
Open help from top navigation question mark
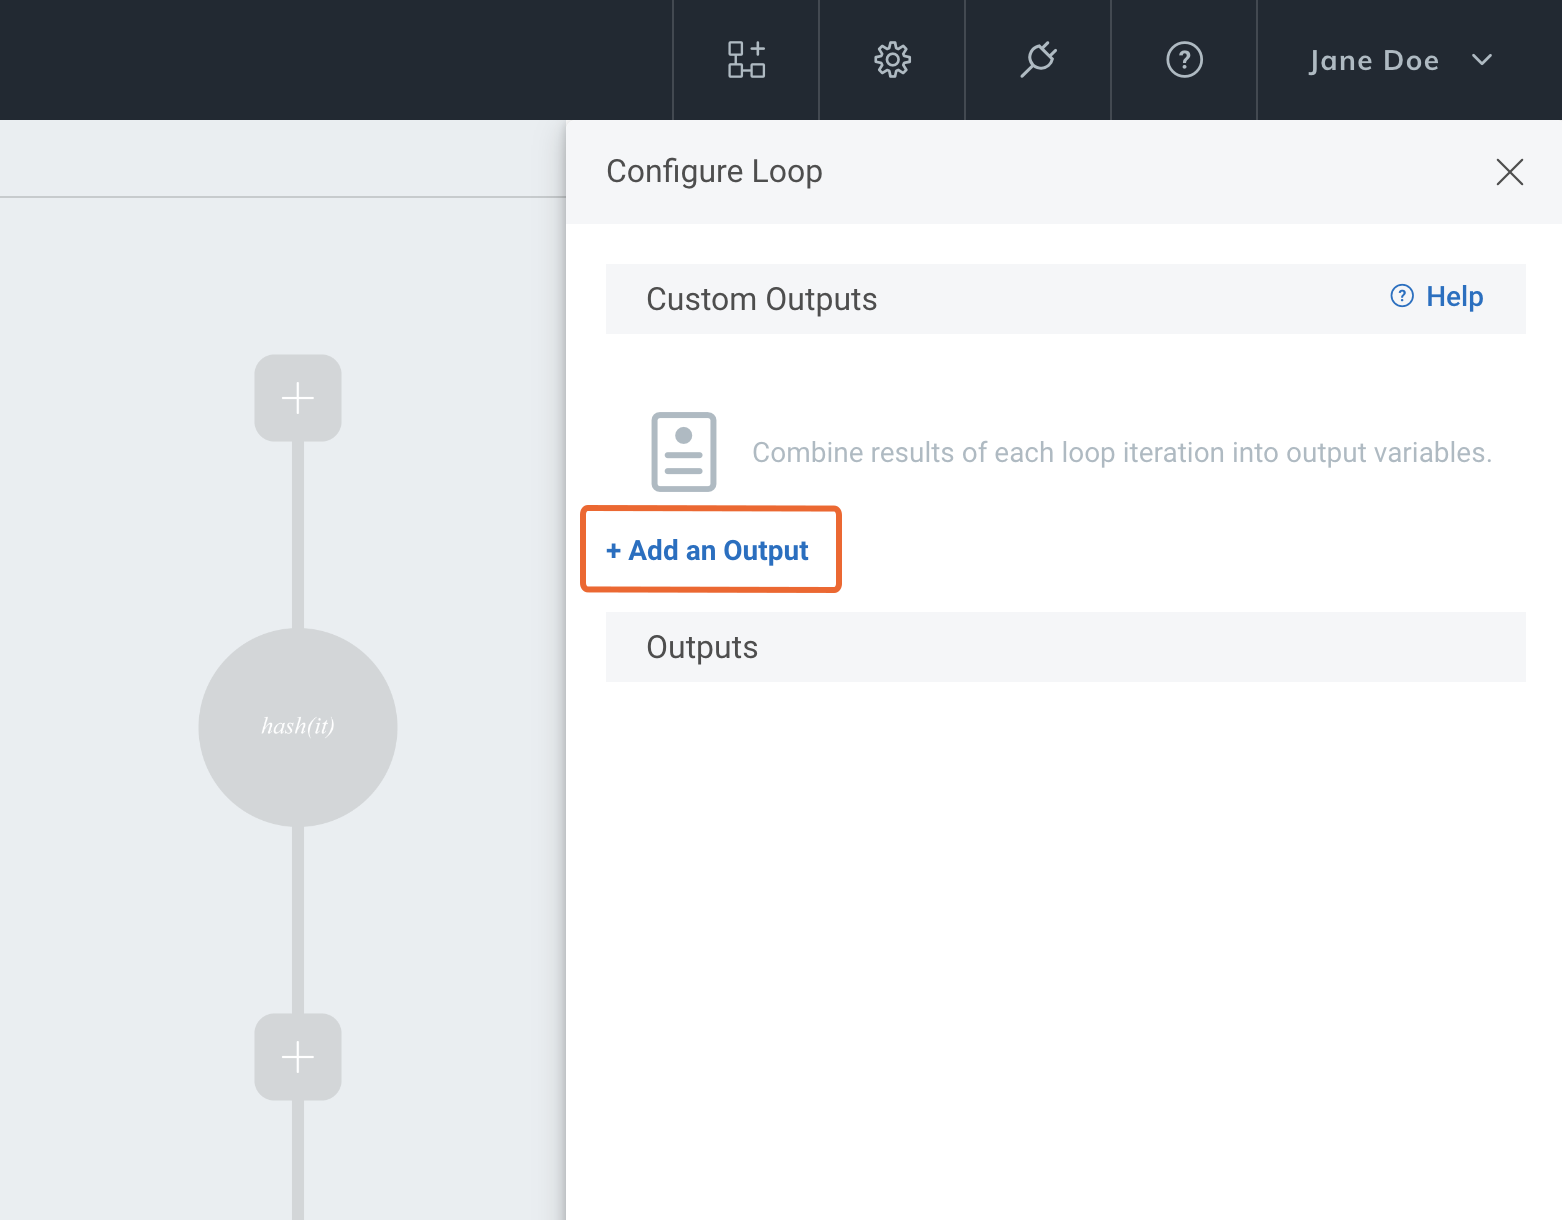pyautogui.click(x=1184, y=60)
